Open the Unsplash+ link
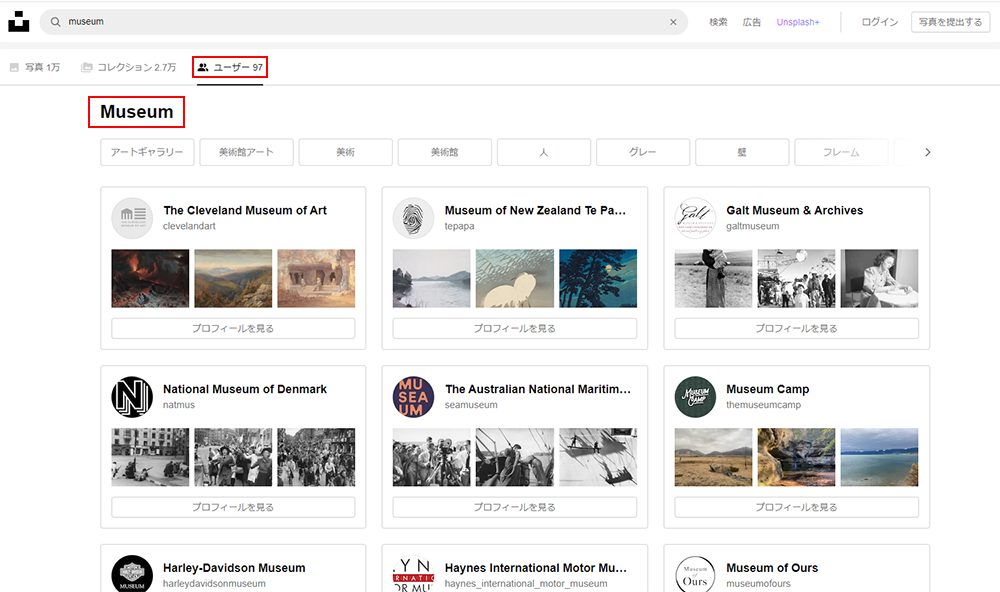This screenshot has width=1000, height=592. tap(798, 22)
